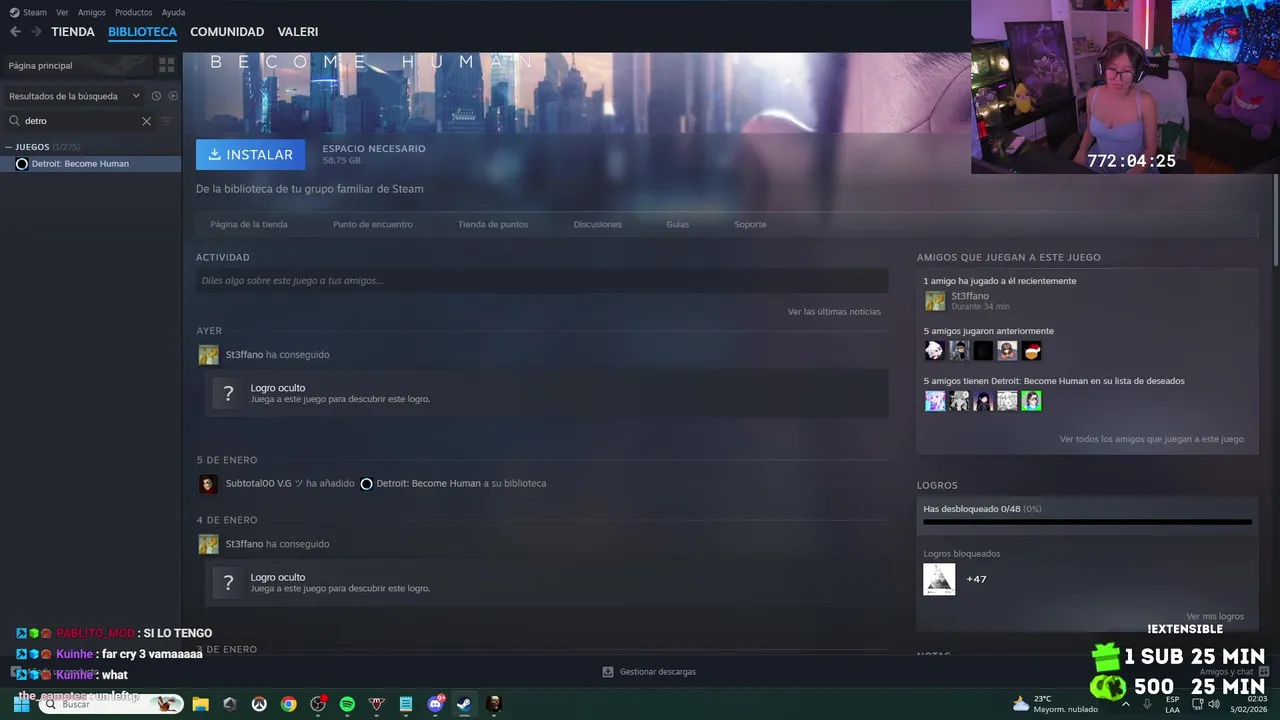This screenshot has width=1280, height=720.
Task: Open the grid view of collections
Action: pos(167,65)
